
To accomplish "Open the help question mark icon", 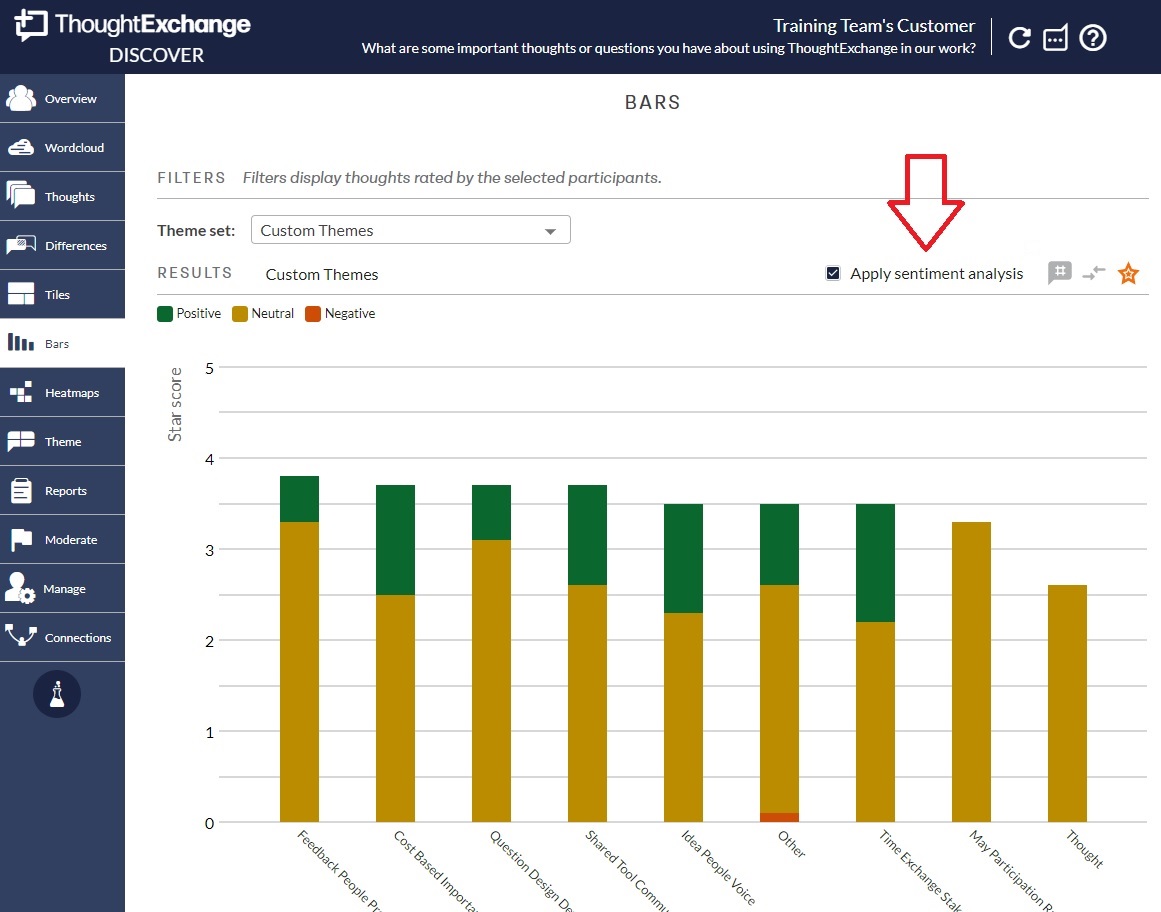I will tap(1093, 38).
